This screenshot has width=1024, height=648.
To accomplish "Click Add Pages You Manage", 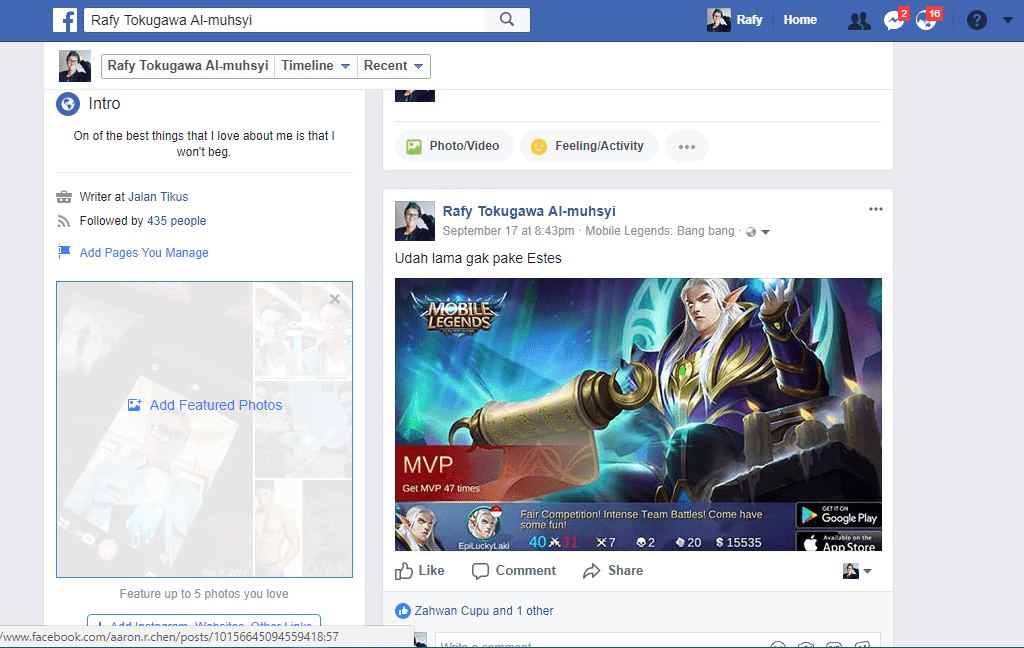I will (x=144, y=252).
